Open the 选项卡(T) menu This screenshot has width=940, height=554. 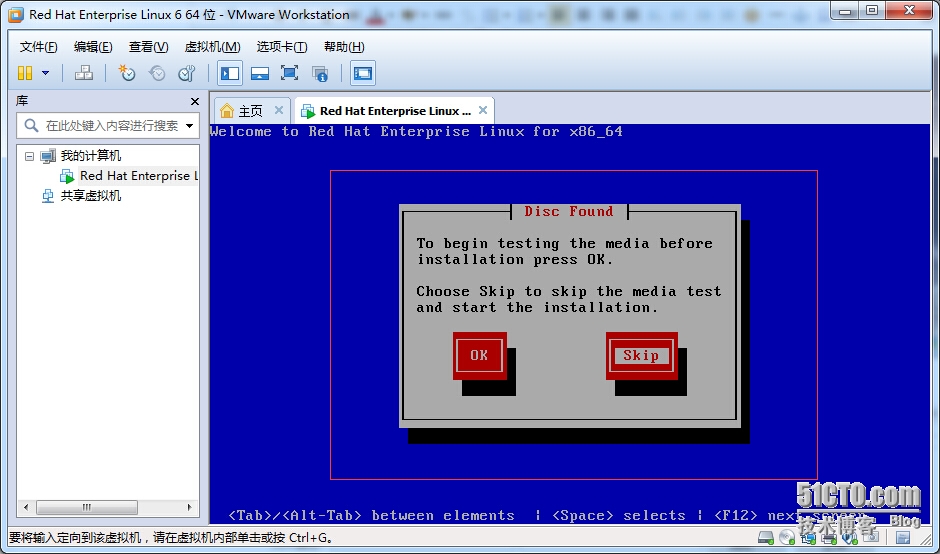pos(282,47)
